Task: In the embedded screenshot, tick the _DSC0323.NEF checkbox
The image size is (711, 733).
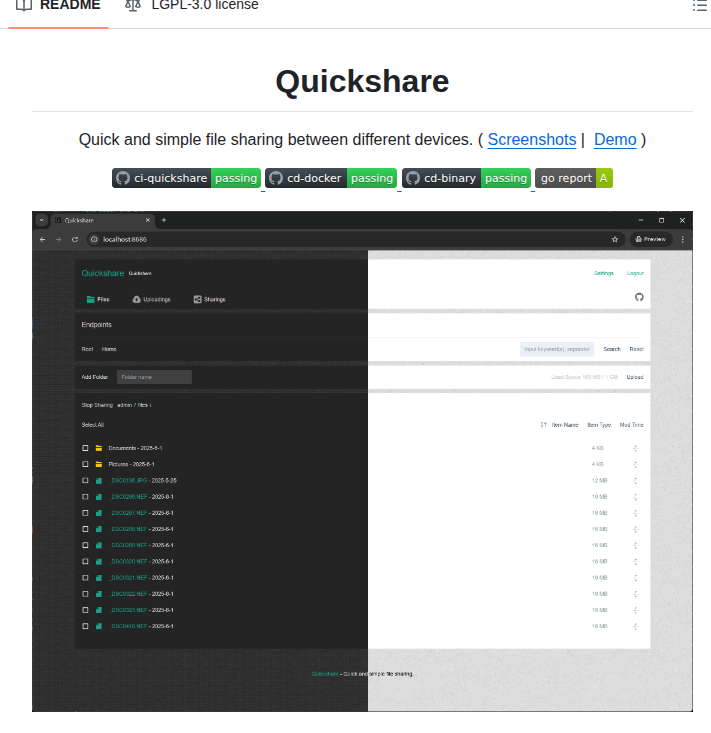Action: (85, 610)
